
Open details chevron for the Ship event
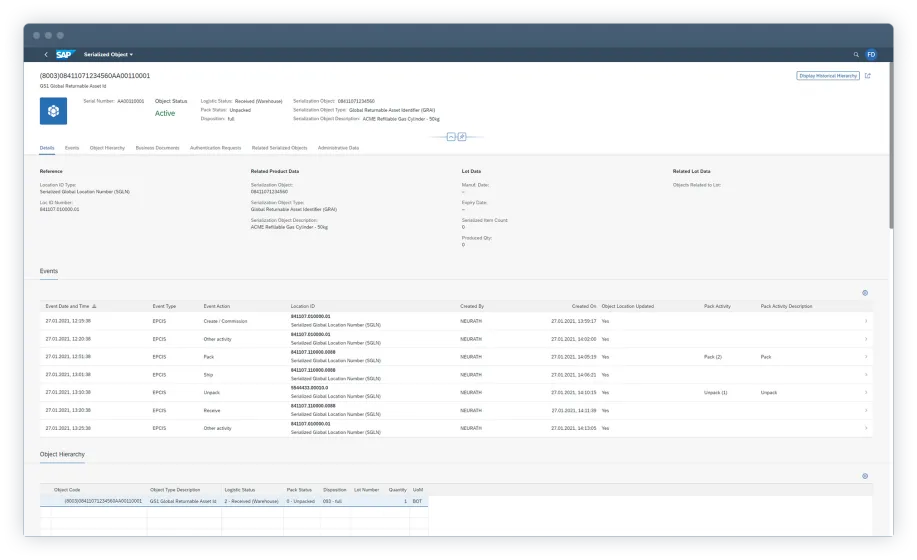tap(866, 374)
